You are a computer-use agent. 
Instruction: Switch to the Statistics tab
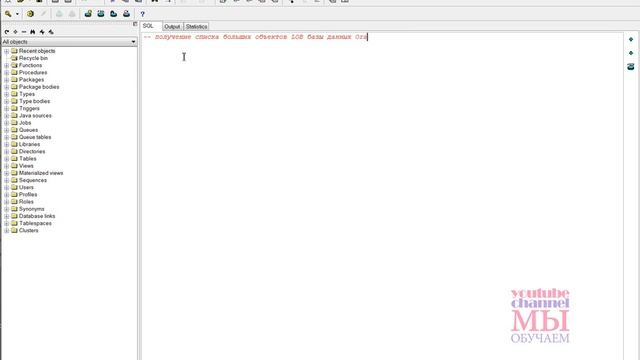[196, 27]
